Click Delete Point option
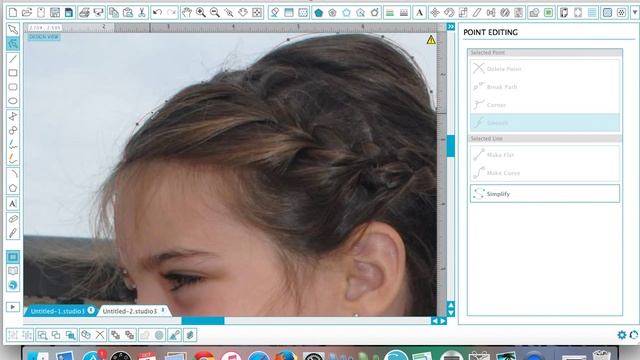 (544, 69)
